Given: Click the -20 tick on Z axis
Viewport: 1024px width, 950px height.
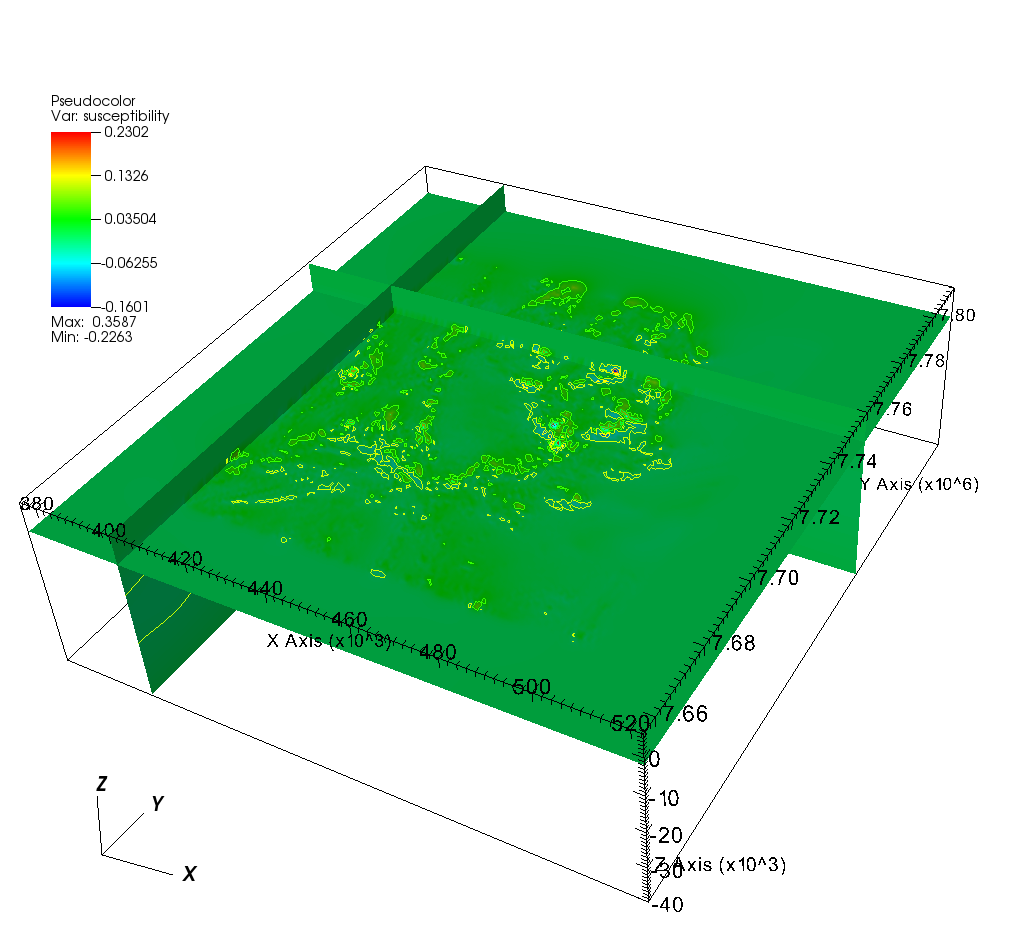Looking at the screenshot, I should pyautogui.click(x=663, y=834).
